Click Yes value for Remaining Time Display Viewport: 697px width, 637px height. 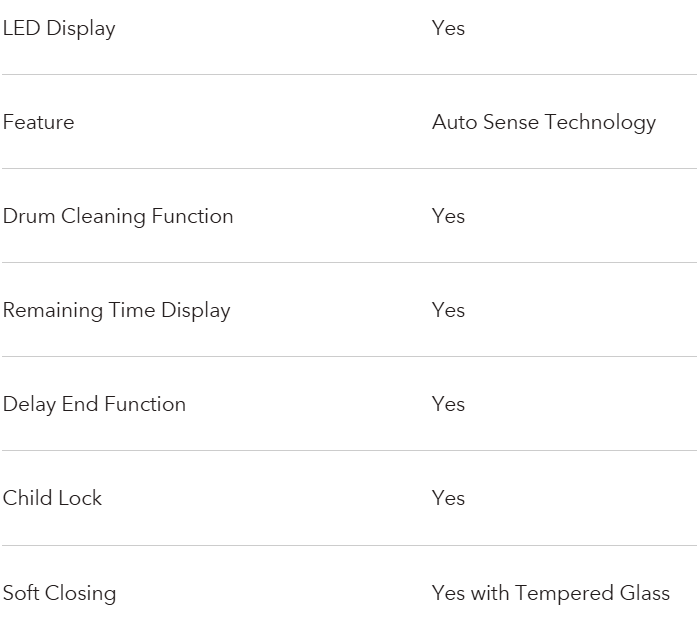448,310
